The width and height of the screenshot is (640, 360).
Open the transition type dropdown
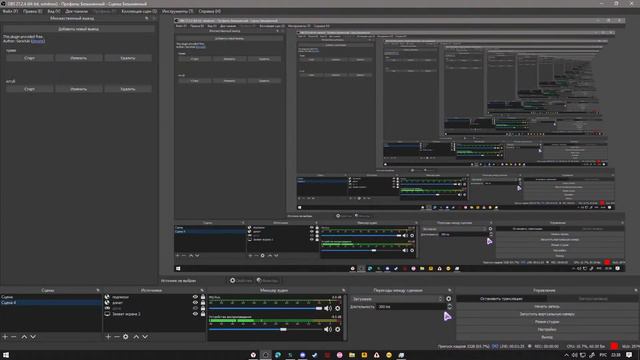point(397,299)
